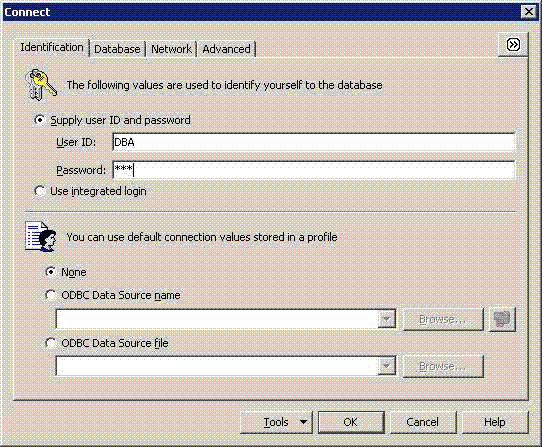Switch to the Database tab
Screen dimensions: 542x447
pyautogui.click(x=117, y=49)
